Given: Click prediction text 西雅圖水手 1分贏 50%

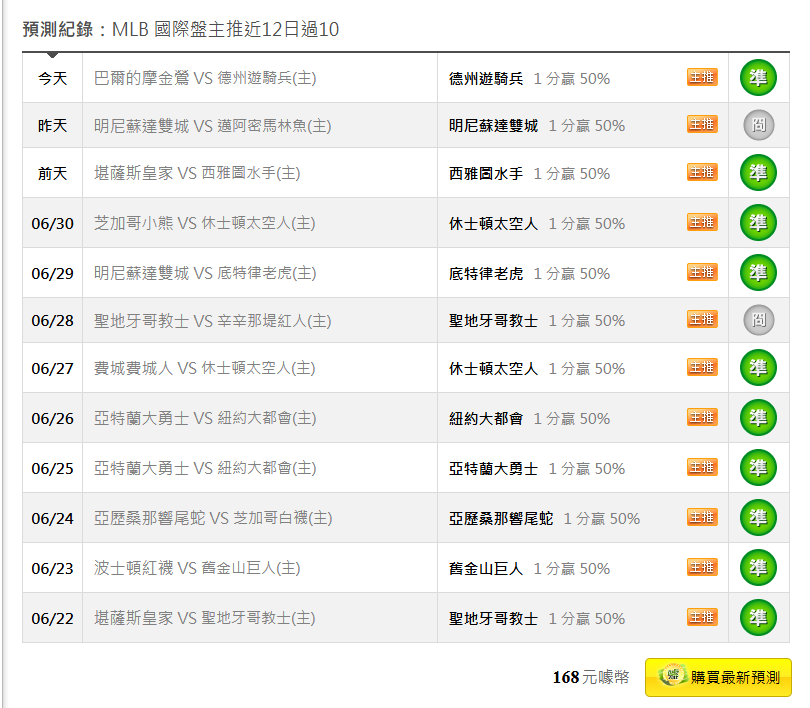Looking at the screenshot, I should pyautogui.click(x=529, y=174).
